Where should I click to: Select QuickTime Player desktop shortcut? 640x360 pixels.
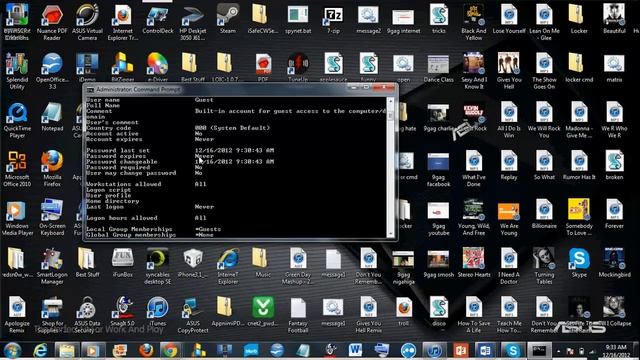point(17,120)
